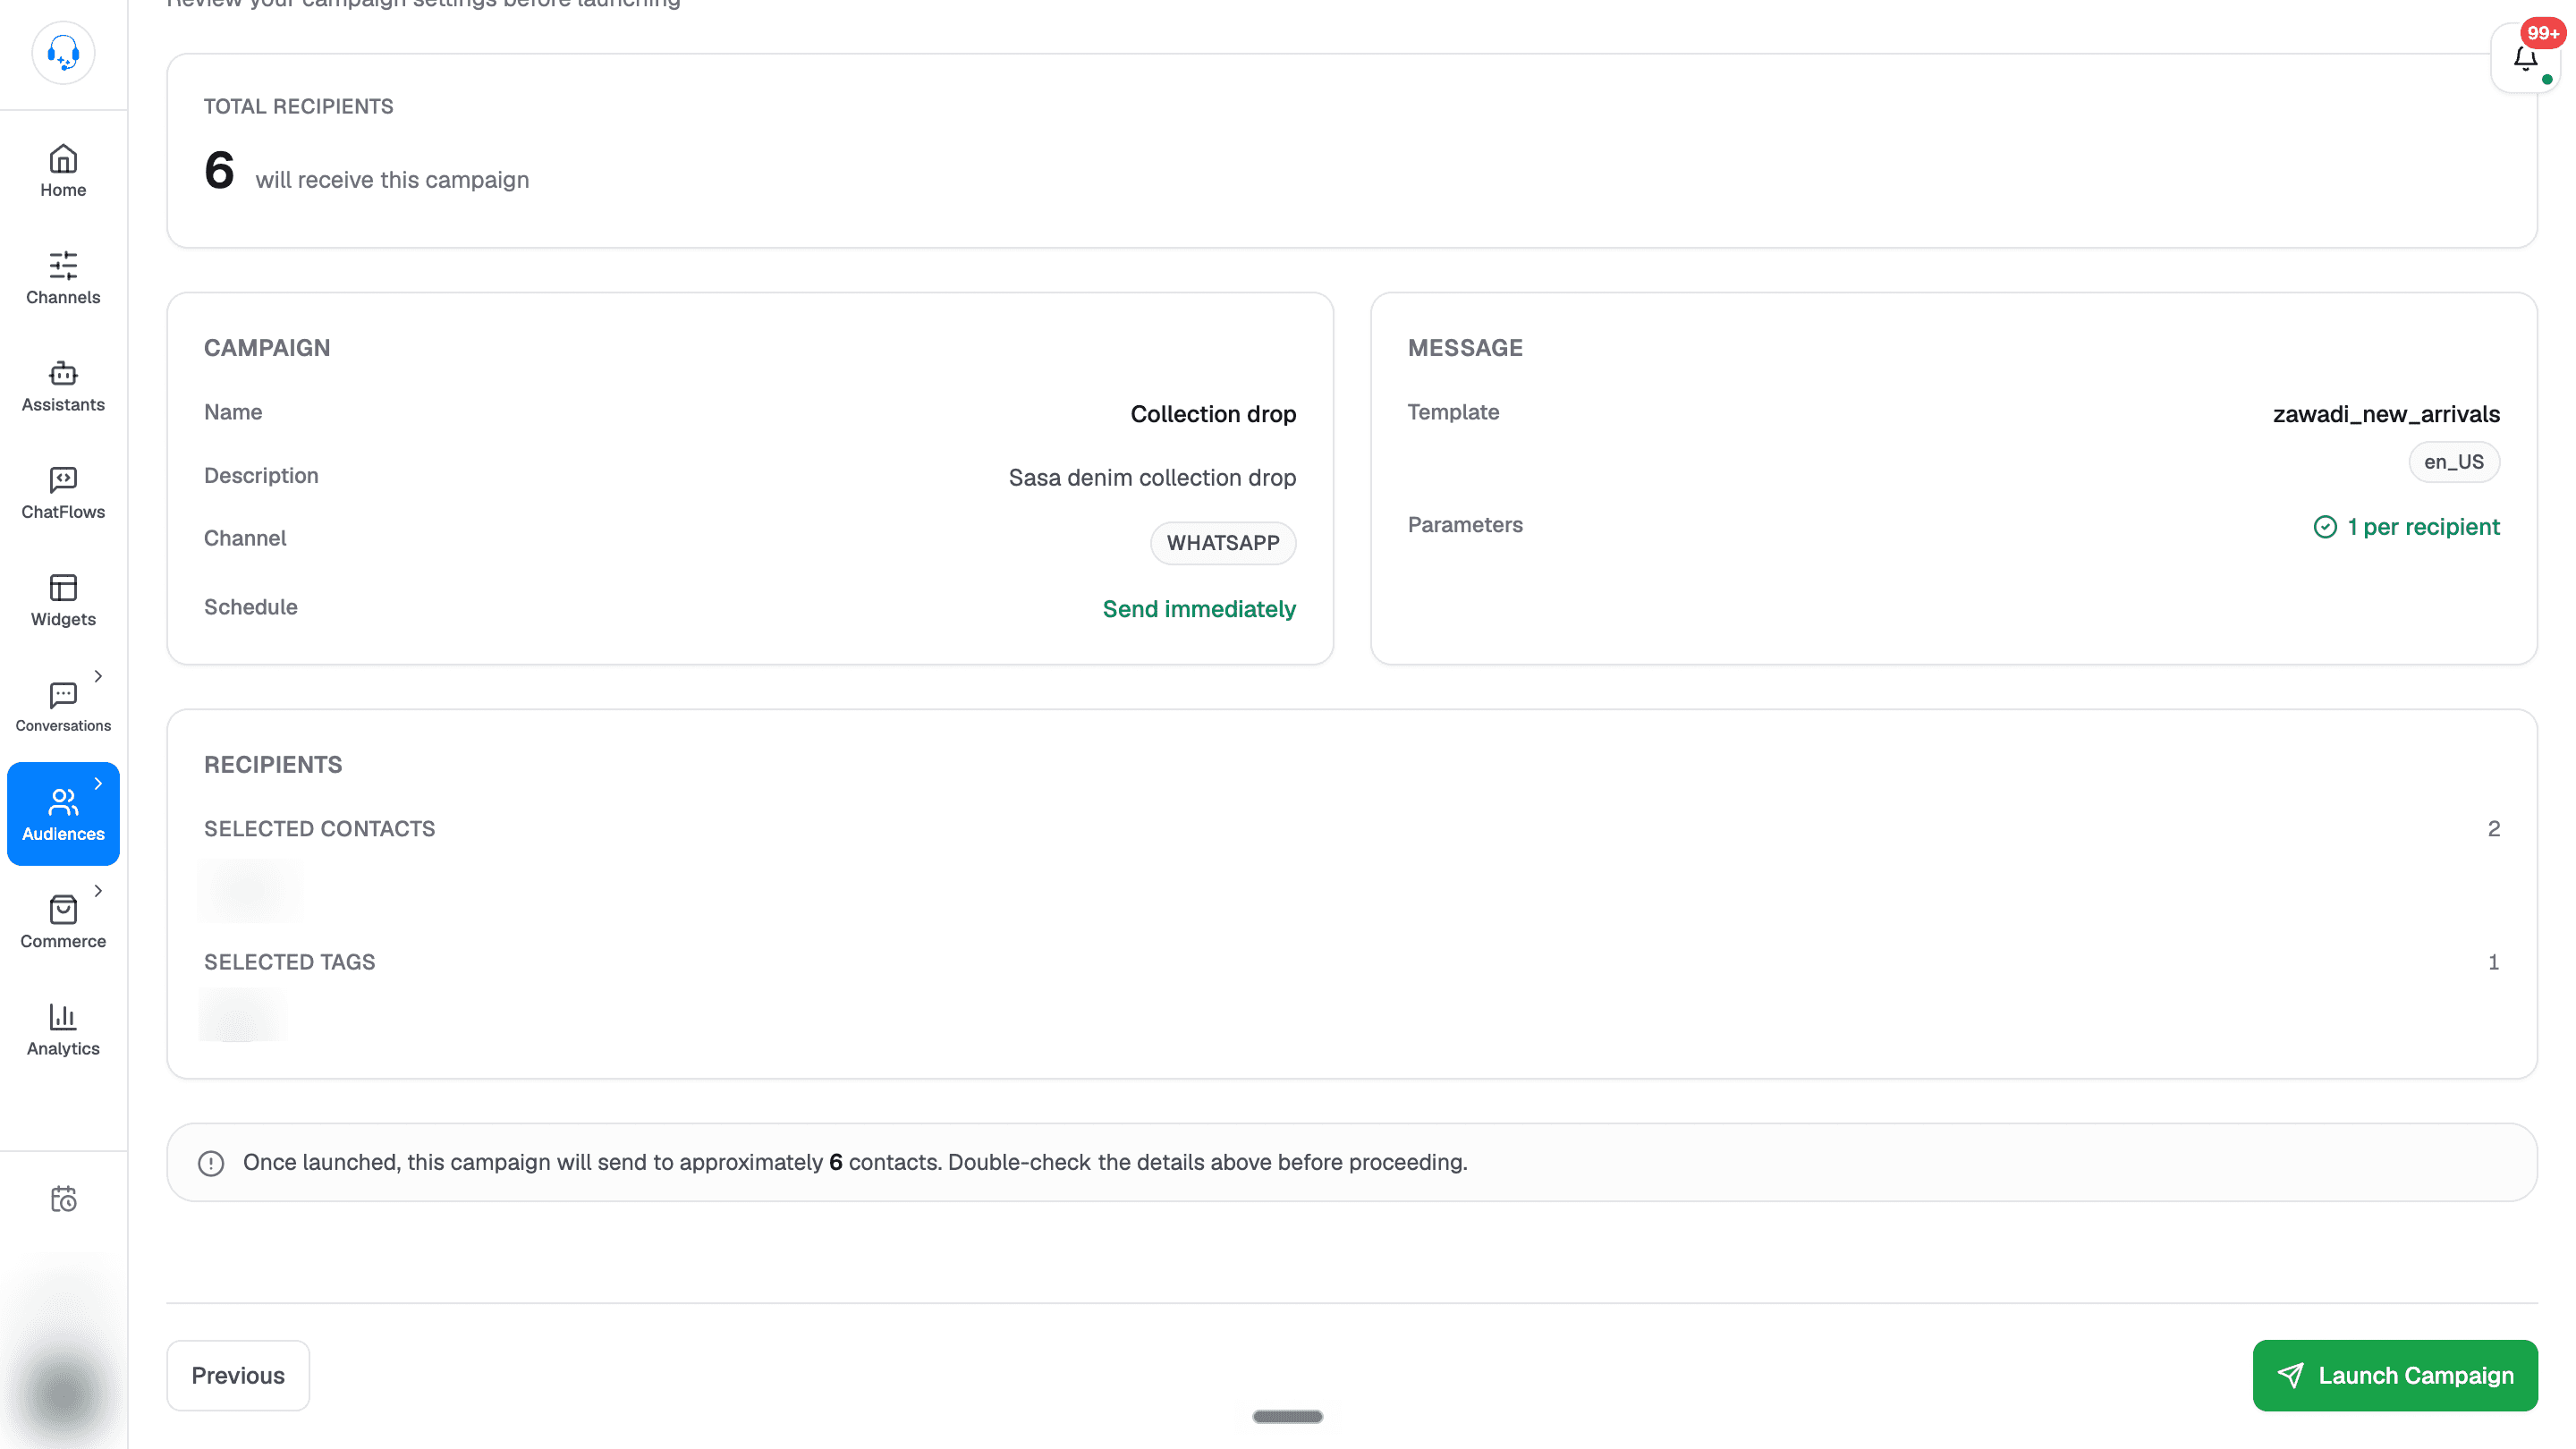Expand the Commerce submenu chevron
Screen dimensions: 2576x1449
tap(98, 891)
